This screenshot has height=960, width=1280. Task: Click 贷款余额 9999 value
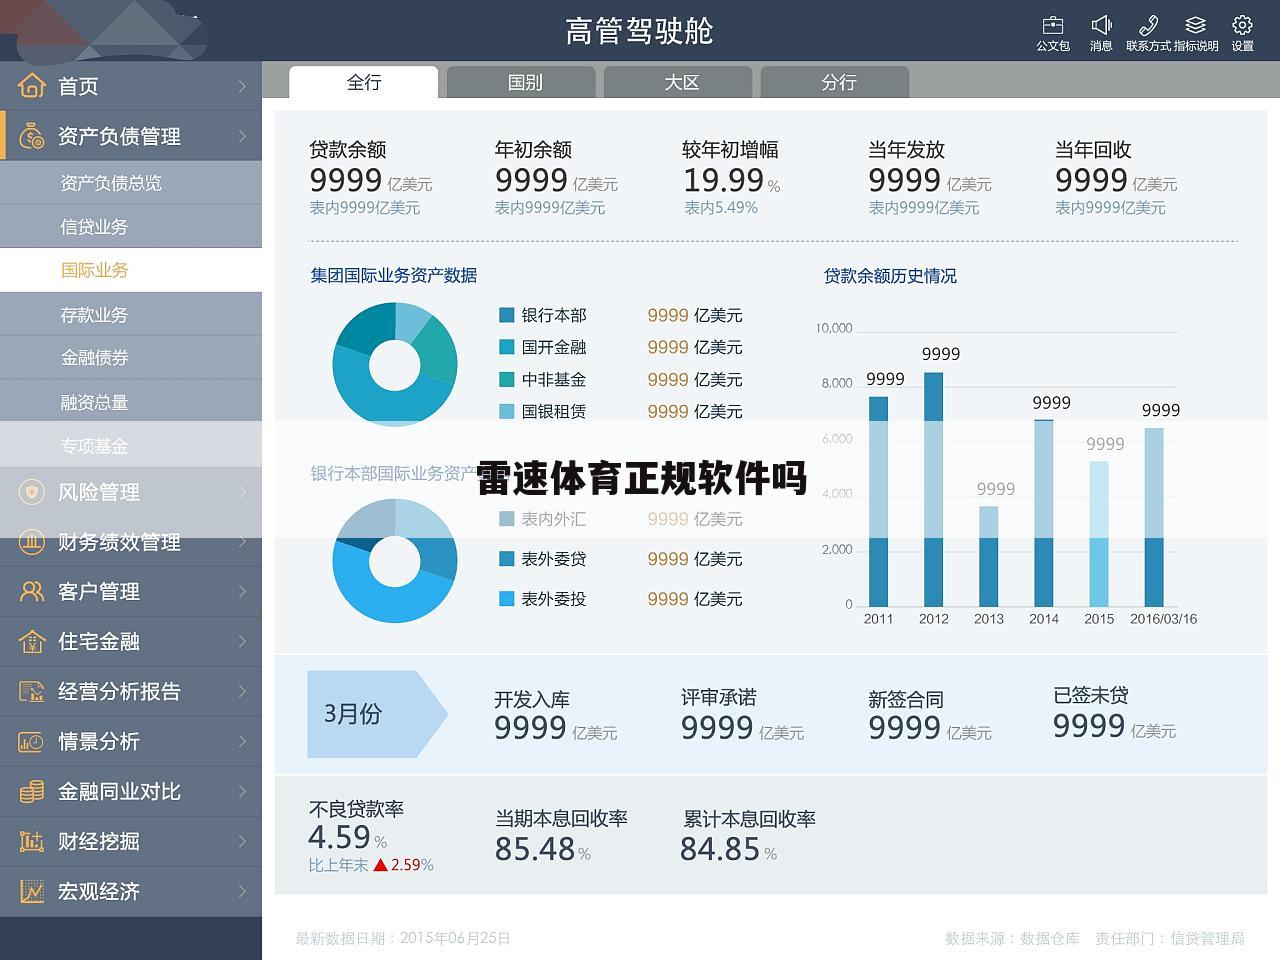(346, 180)
